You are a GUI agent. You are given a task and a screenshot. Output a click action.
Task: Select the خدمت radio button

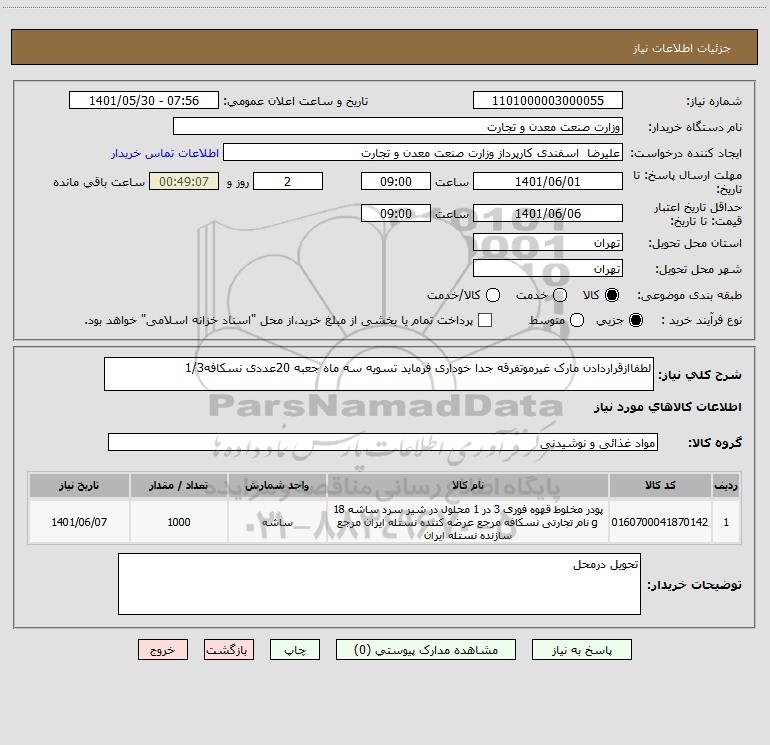click(x=560, y=295)
